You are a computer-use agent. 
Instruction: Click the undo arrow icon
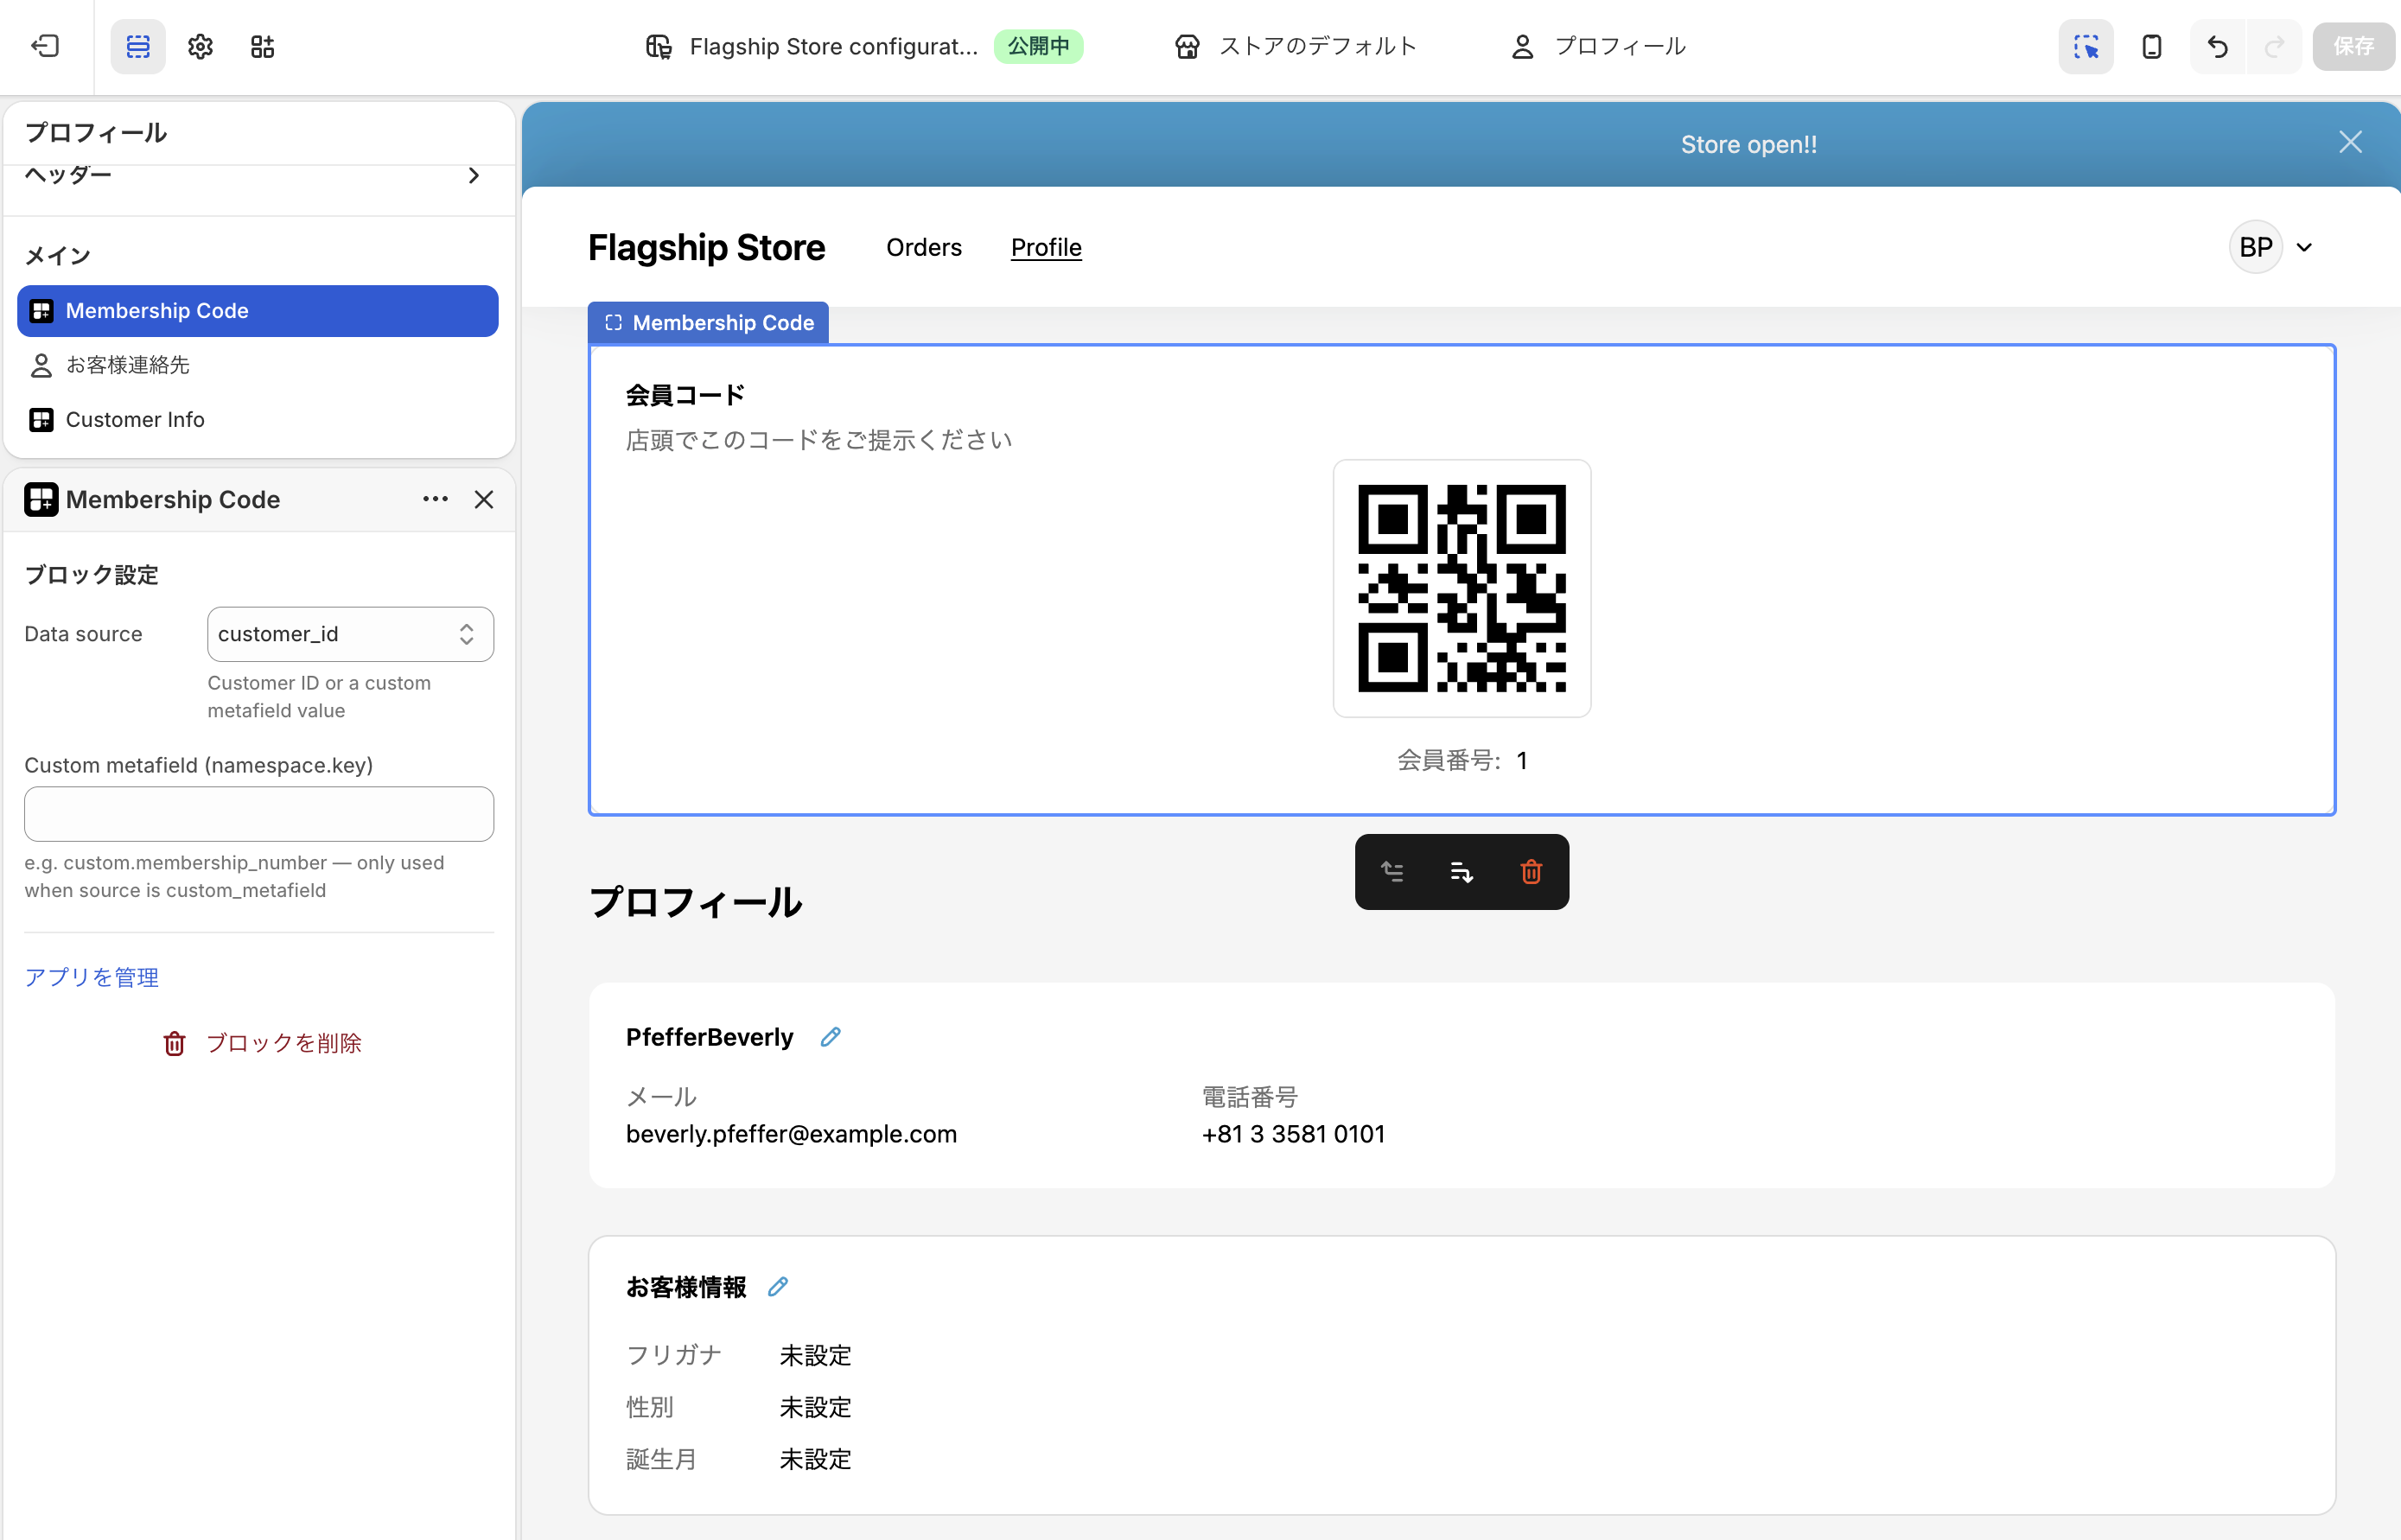point(2218,46)
